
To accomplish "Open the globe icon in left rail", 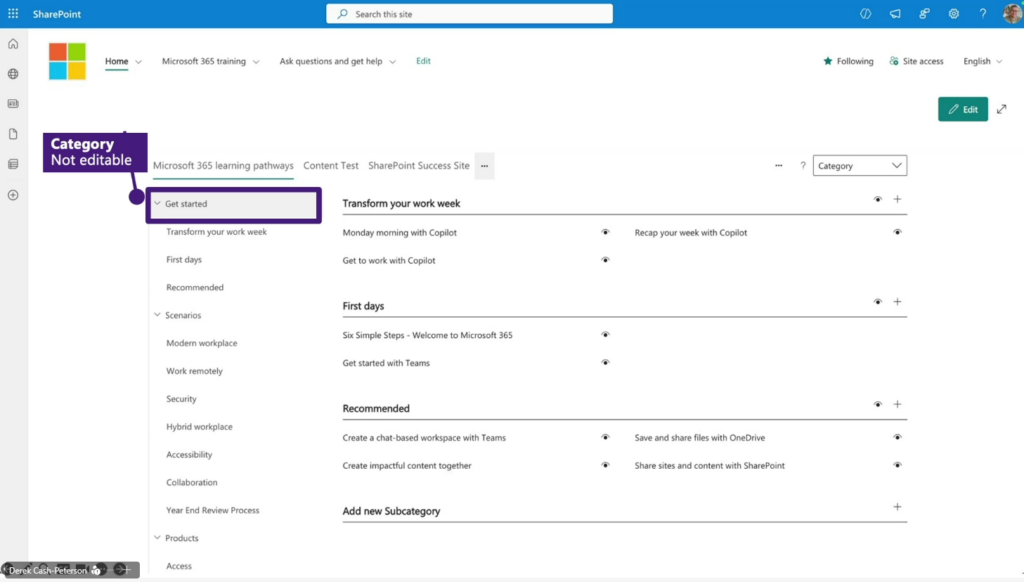I will [13, 74].
